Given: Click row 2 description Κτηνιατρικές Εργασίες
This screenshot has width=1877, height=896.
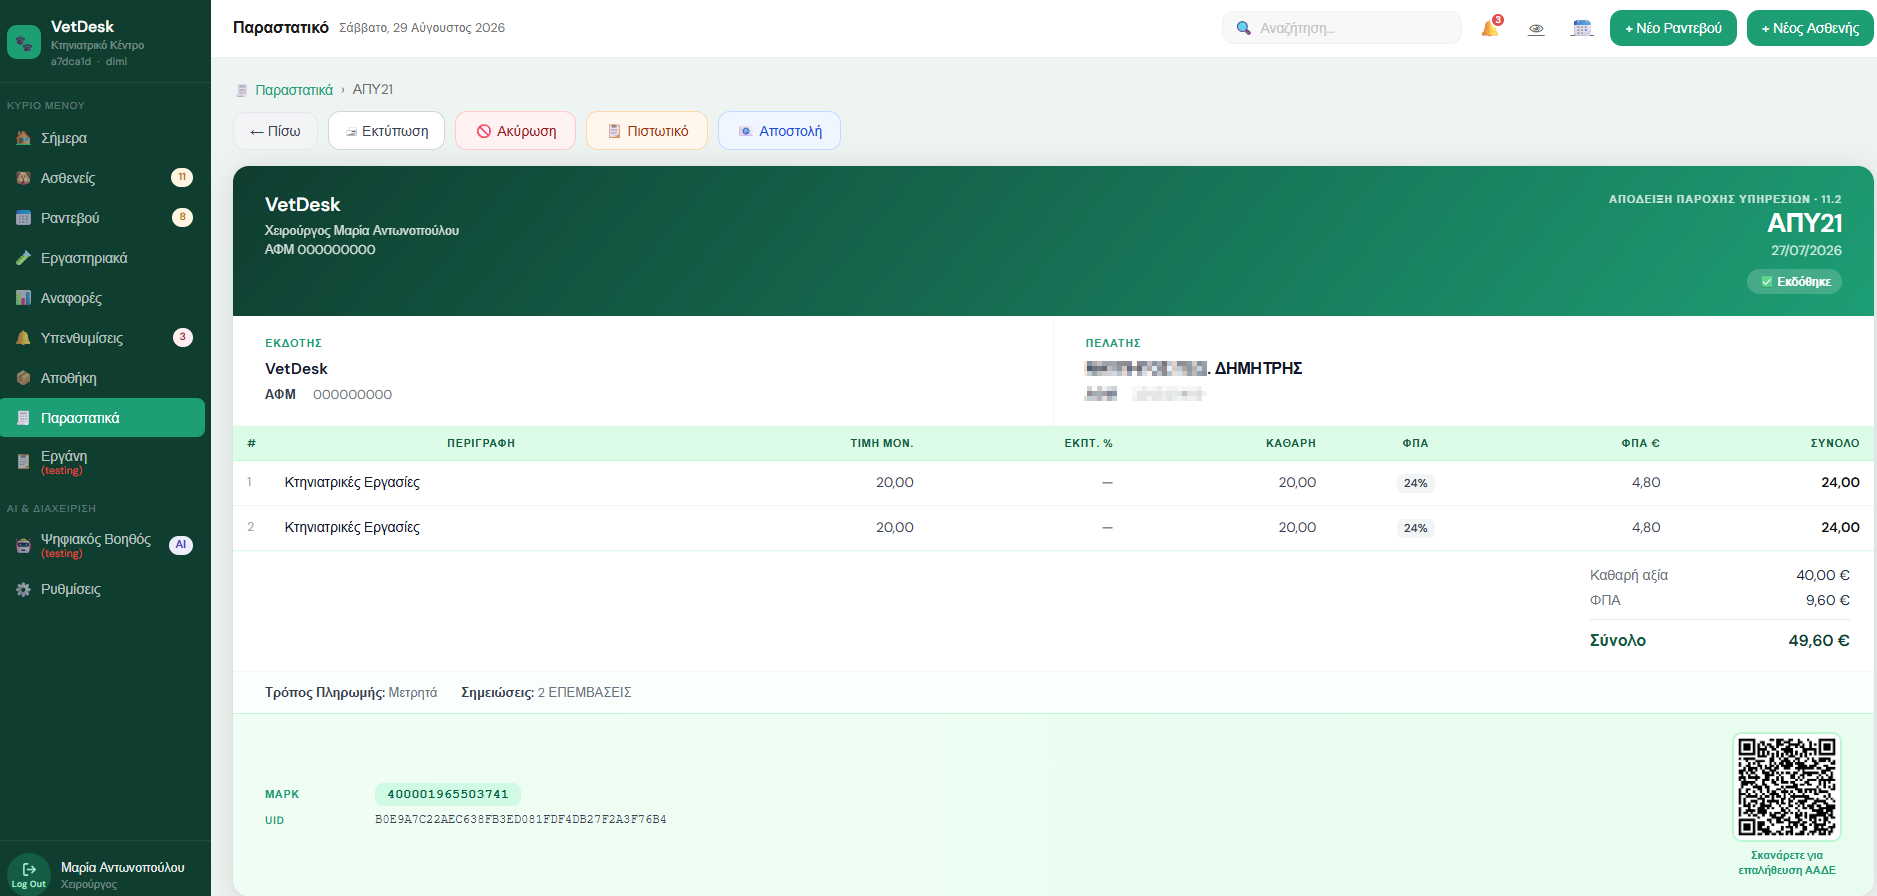Looking at the screenshot, I should click(352, 527).
